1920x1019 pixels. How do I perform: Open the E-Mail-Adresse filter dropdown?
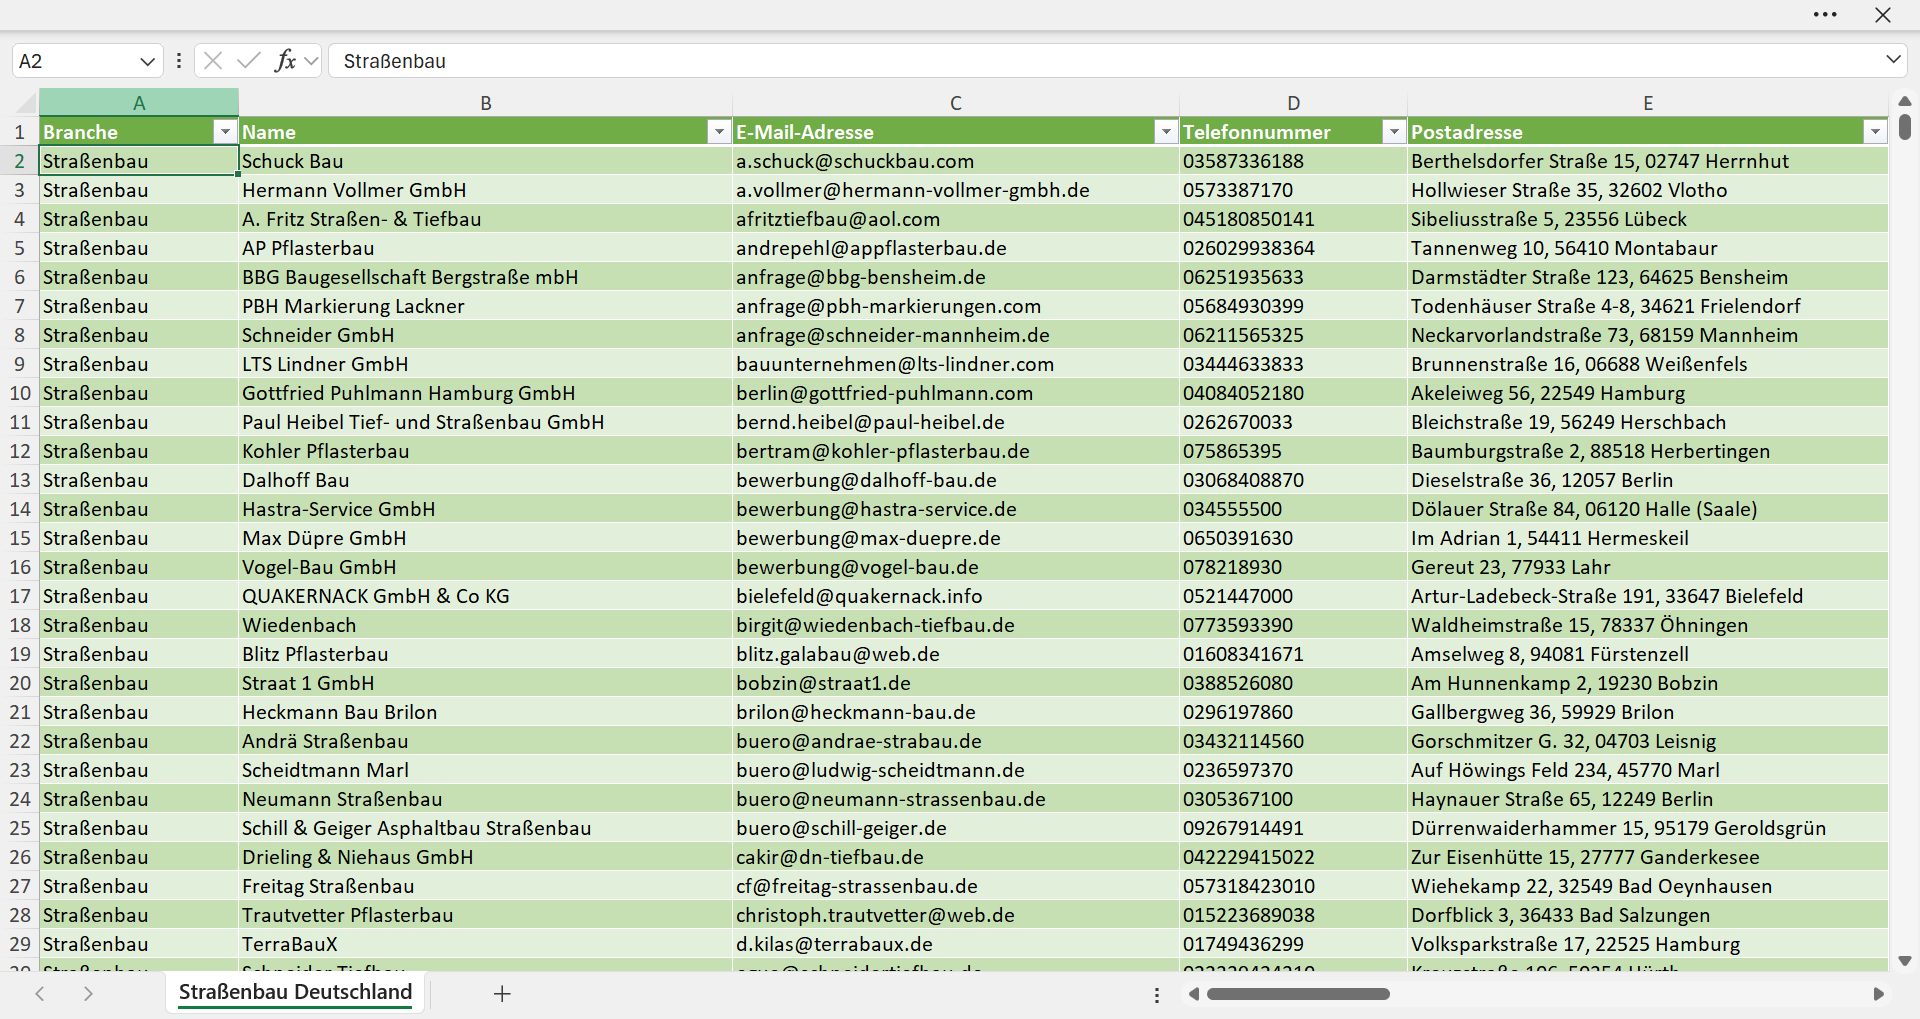click(x=1165, y=132)
